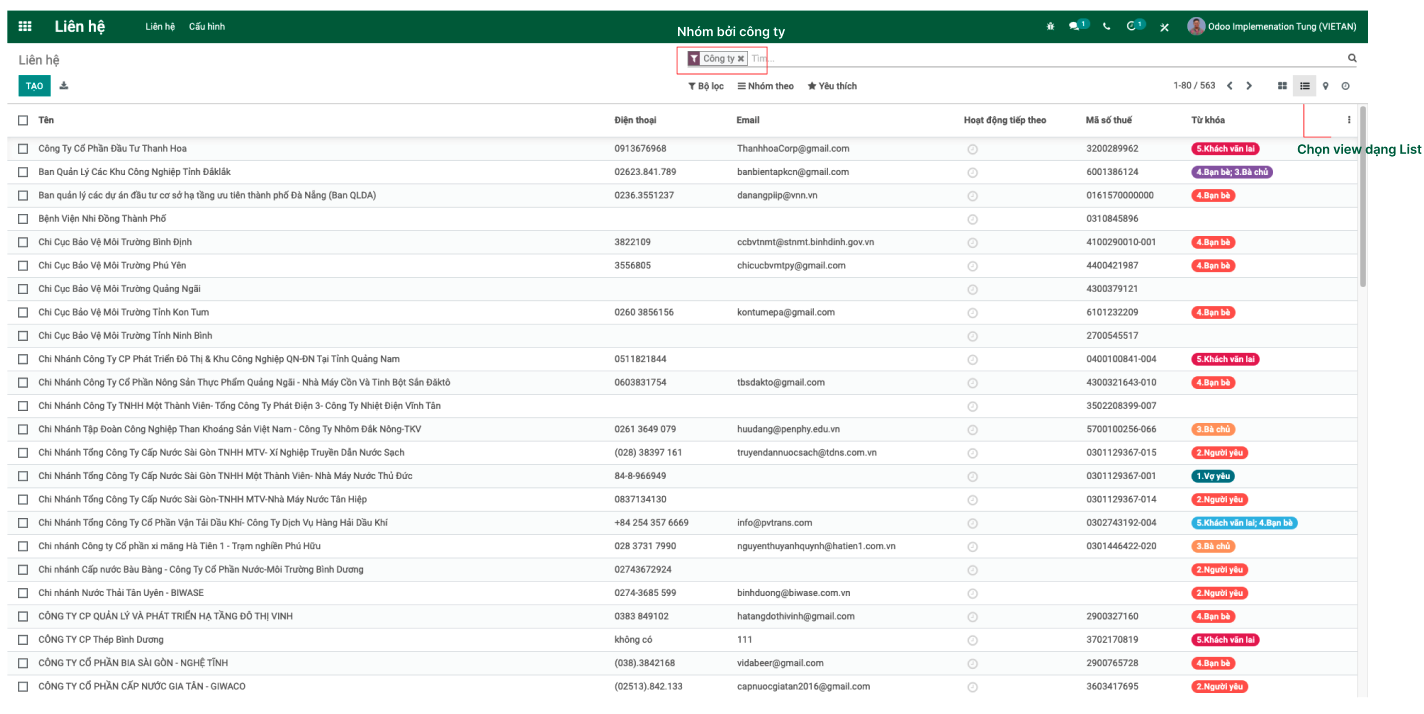
Task: Switch to Kanban view
Action: (1281, 86)
